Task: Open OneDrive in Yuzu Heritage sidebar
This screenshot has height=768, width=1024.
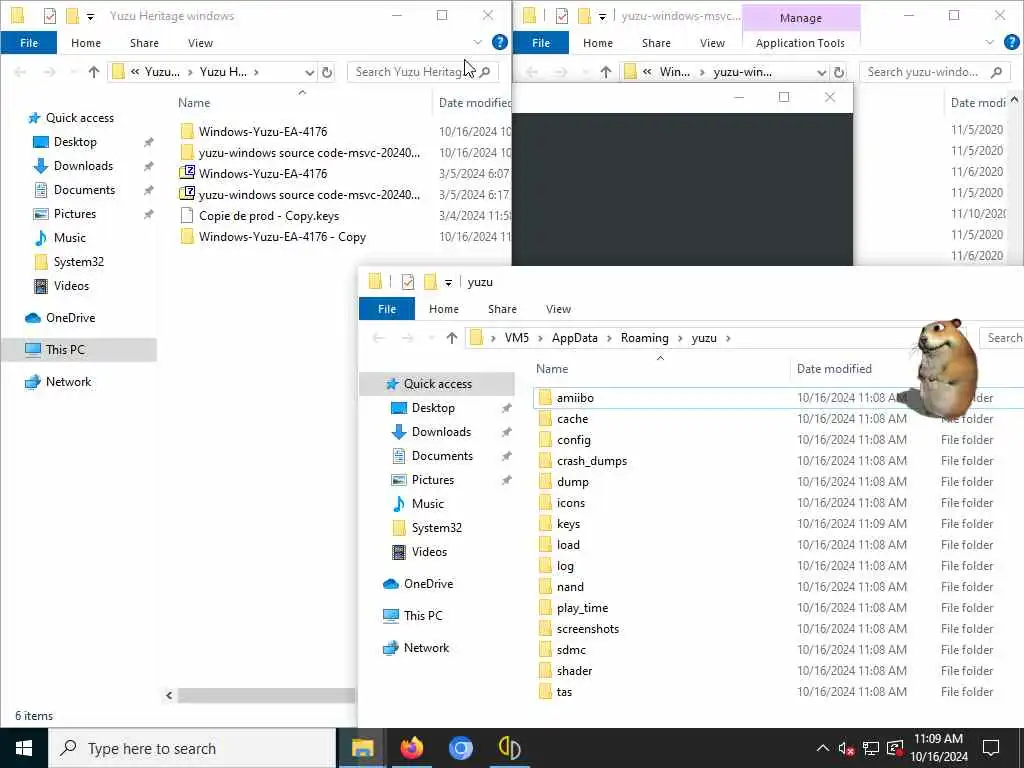Action: 71,317
